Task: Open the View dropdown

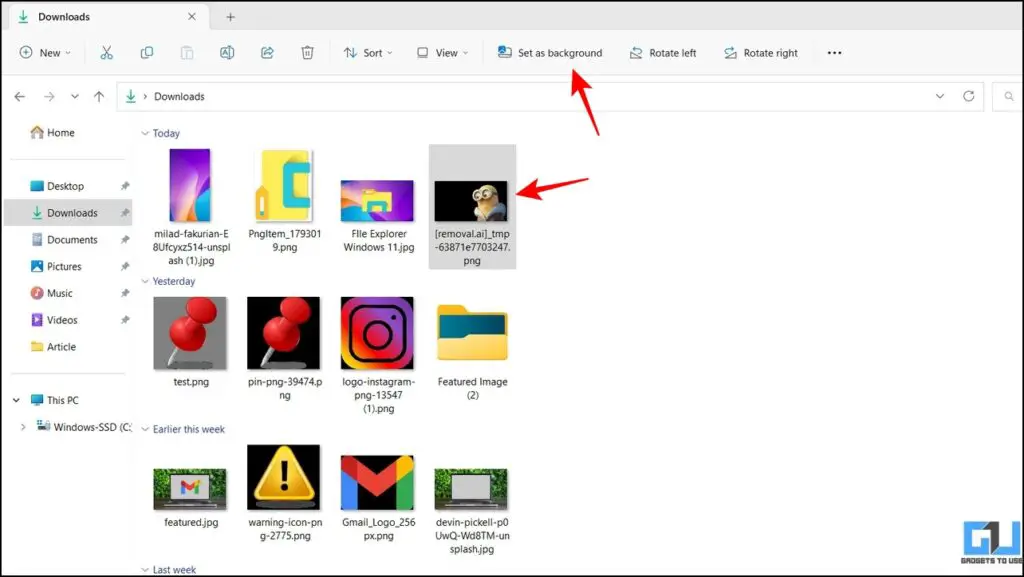Action: pyautogui.click(x=441, y=52)
